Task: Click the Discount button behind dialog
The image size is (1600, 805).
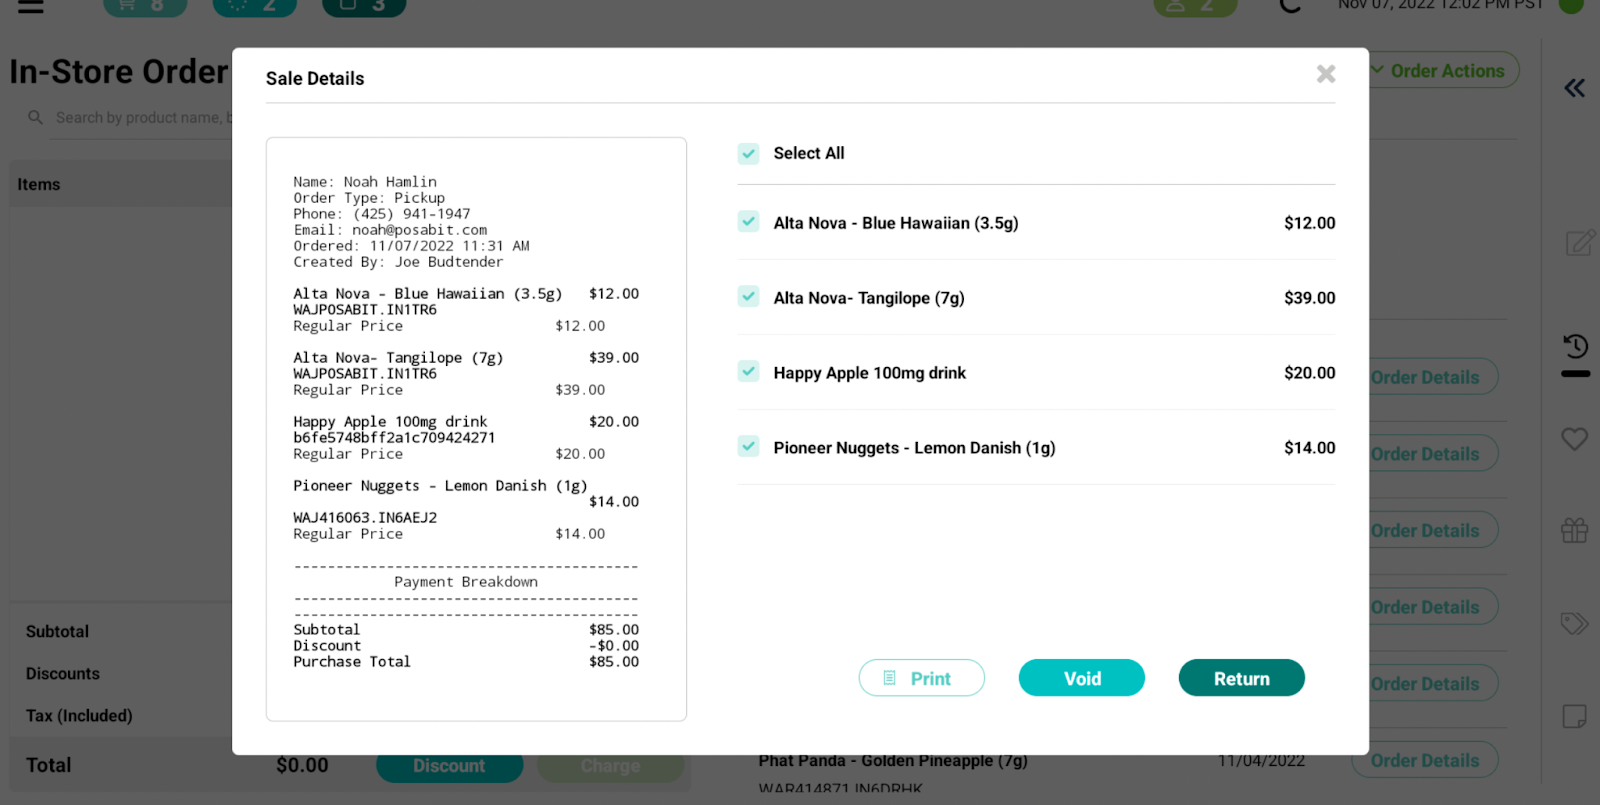Action: (449, 767)
